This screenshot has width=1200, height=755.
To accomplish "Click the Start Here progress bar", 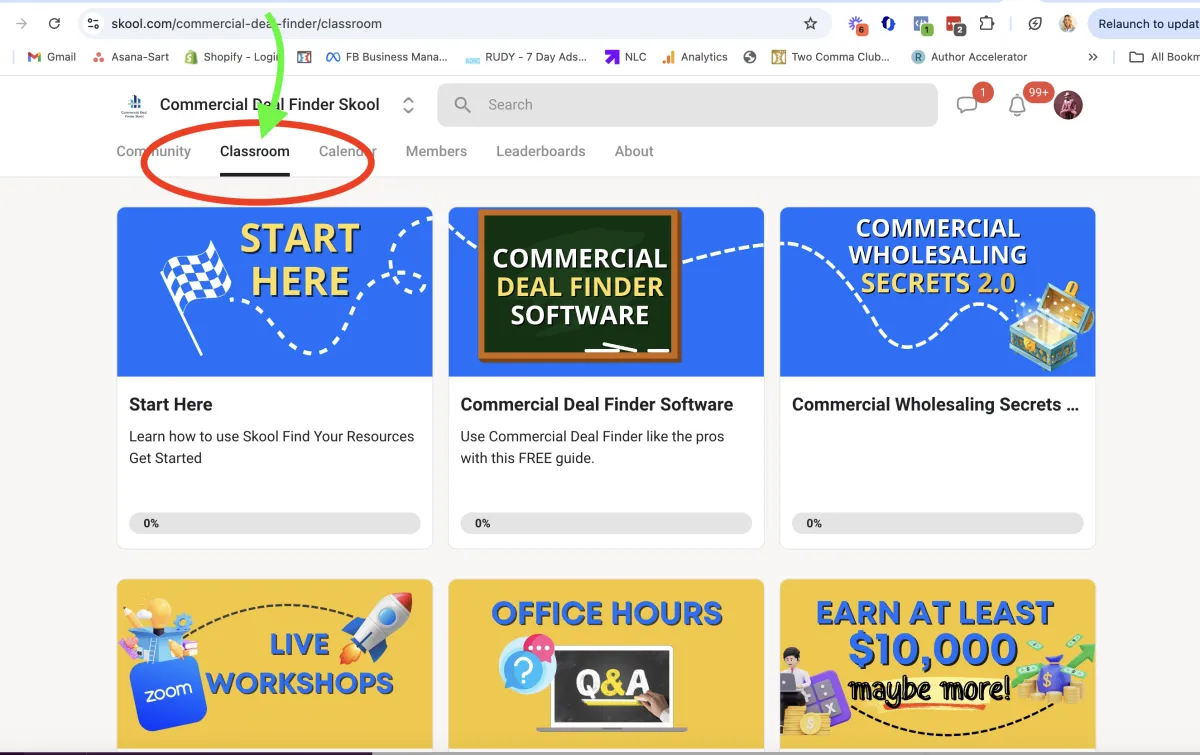I will pos(275,523).
